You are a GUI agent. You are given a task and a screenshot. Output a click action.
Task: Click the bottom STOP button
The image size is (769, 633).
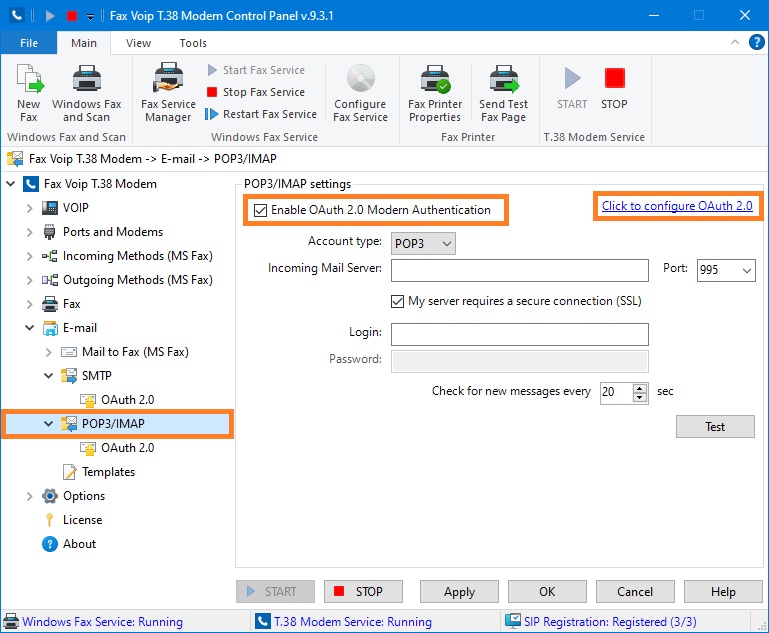(363, 591)
